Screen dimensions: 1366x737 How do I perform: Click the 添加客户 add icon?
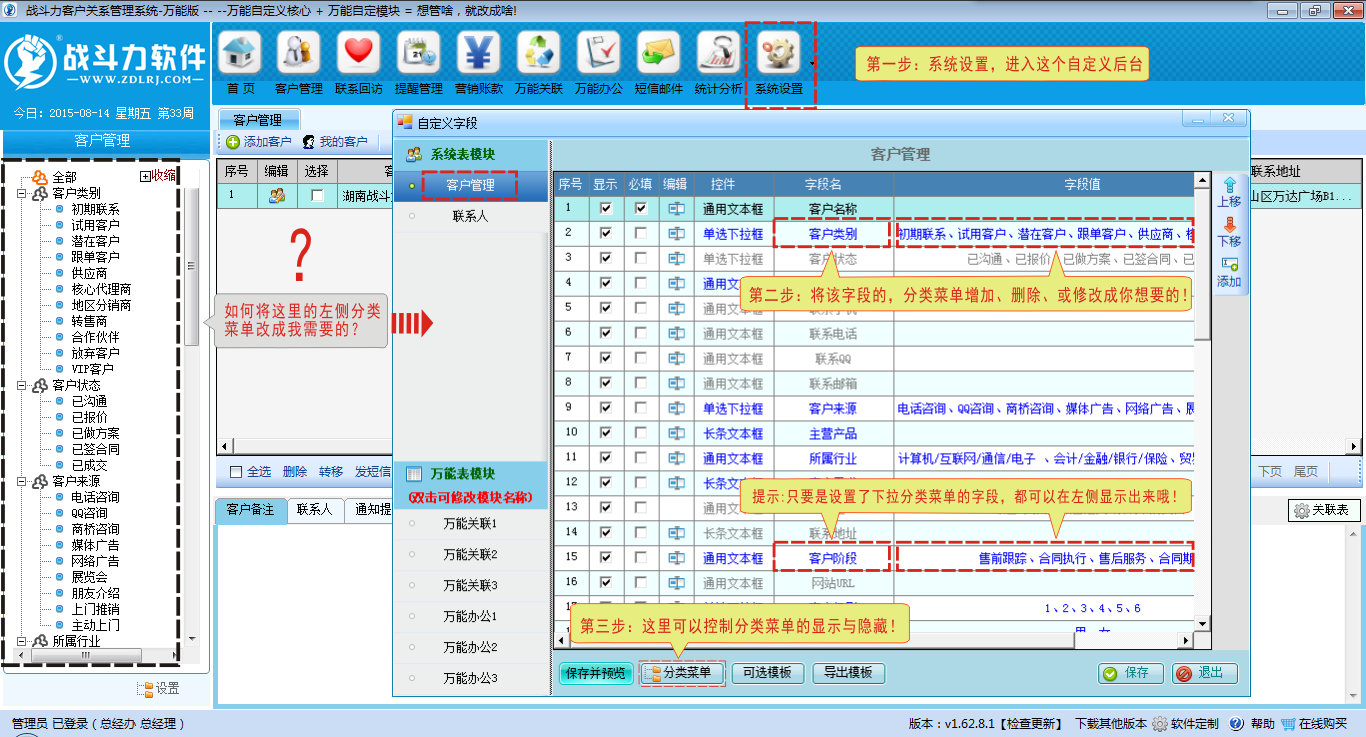point(233,142)
